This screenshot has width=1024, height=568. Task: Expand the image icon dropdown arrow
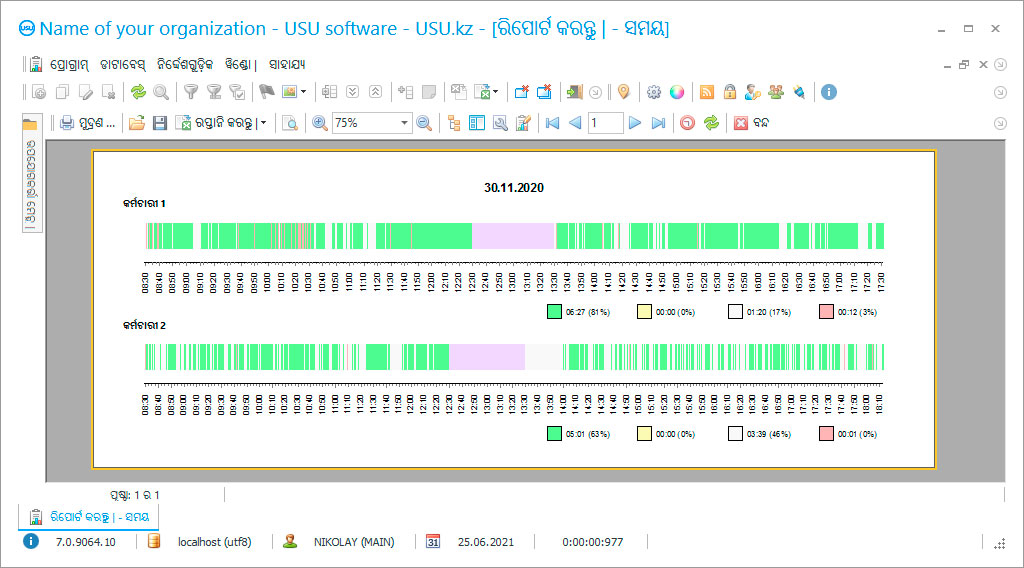pyautogui.click(x=303, y=92)
